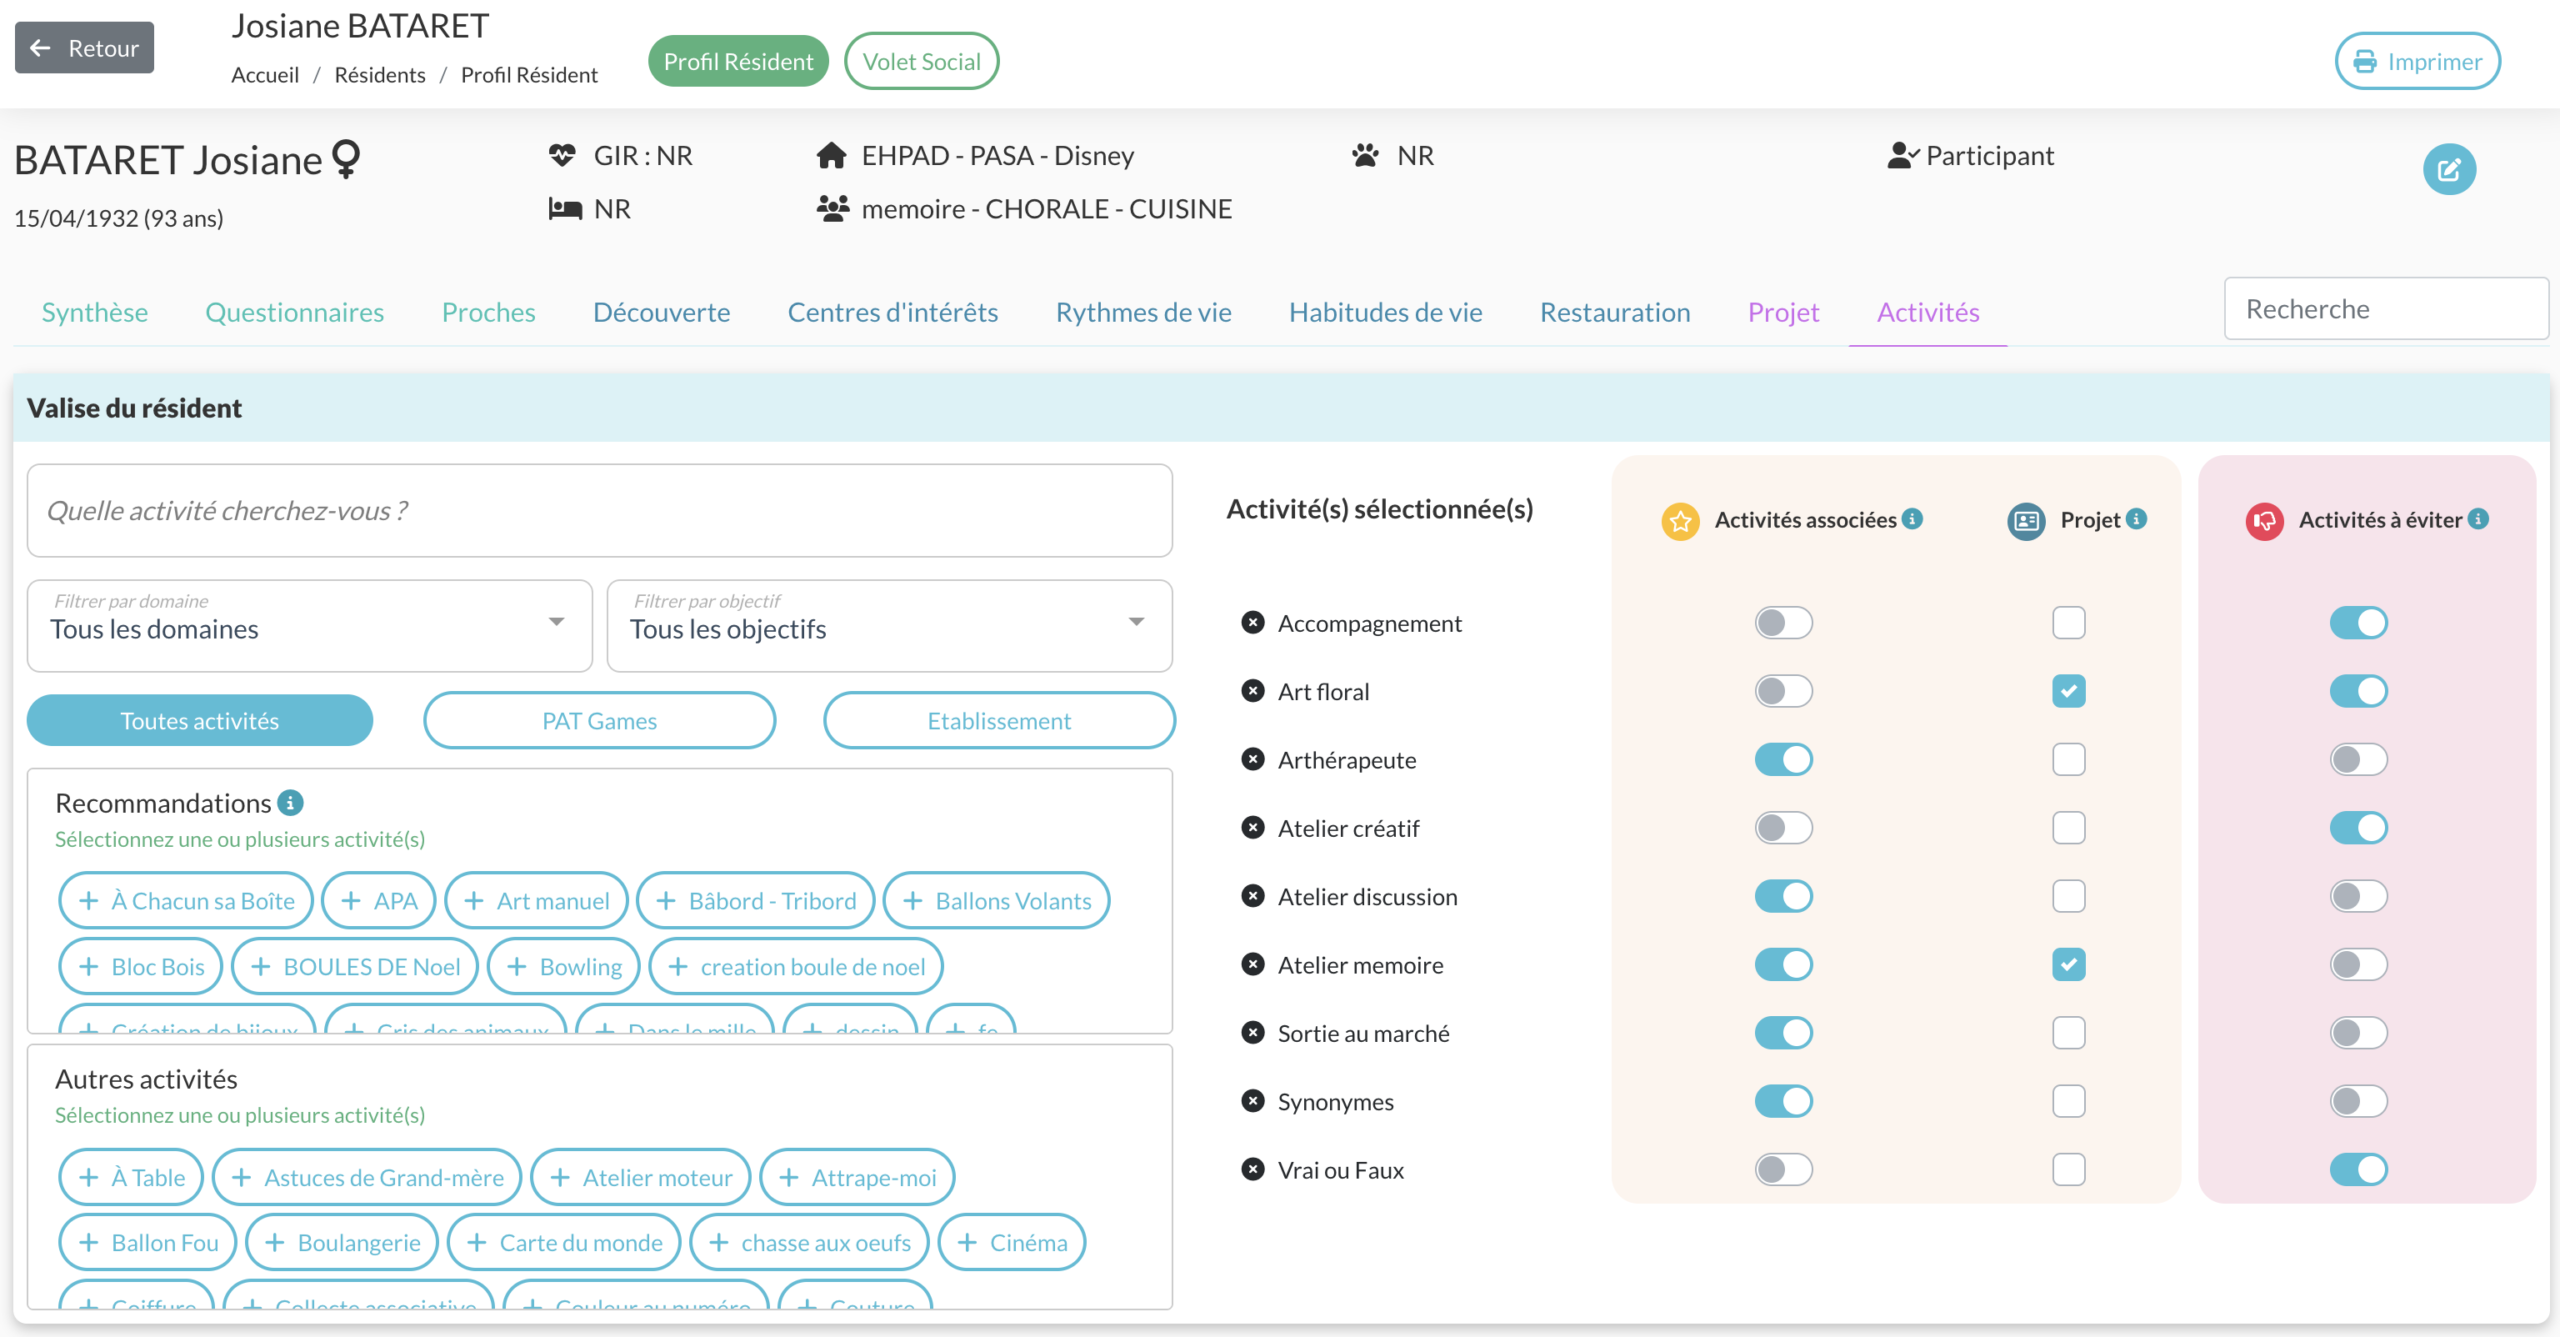Click the blue edit pencil icon
The image size is (2560, 1337).
2448,170
